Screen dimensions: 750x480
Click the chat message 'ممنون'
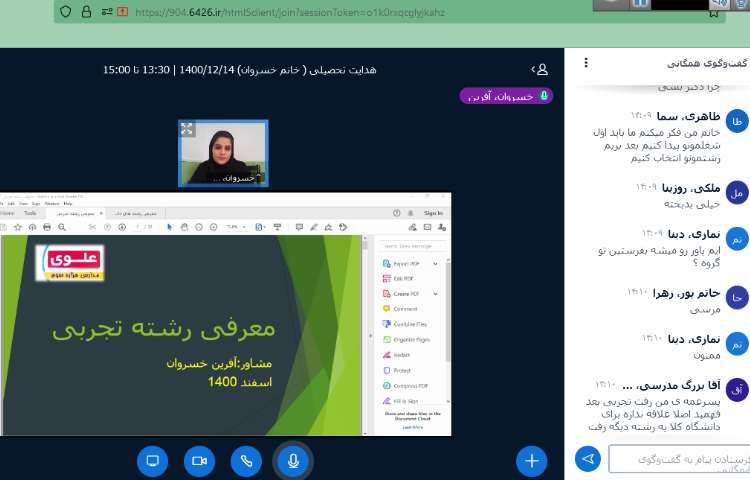[x=706, y=356]
